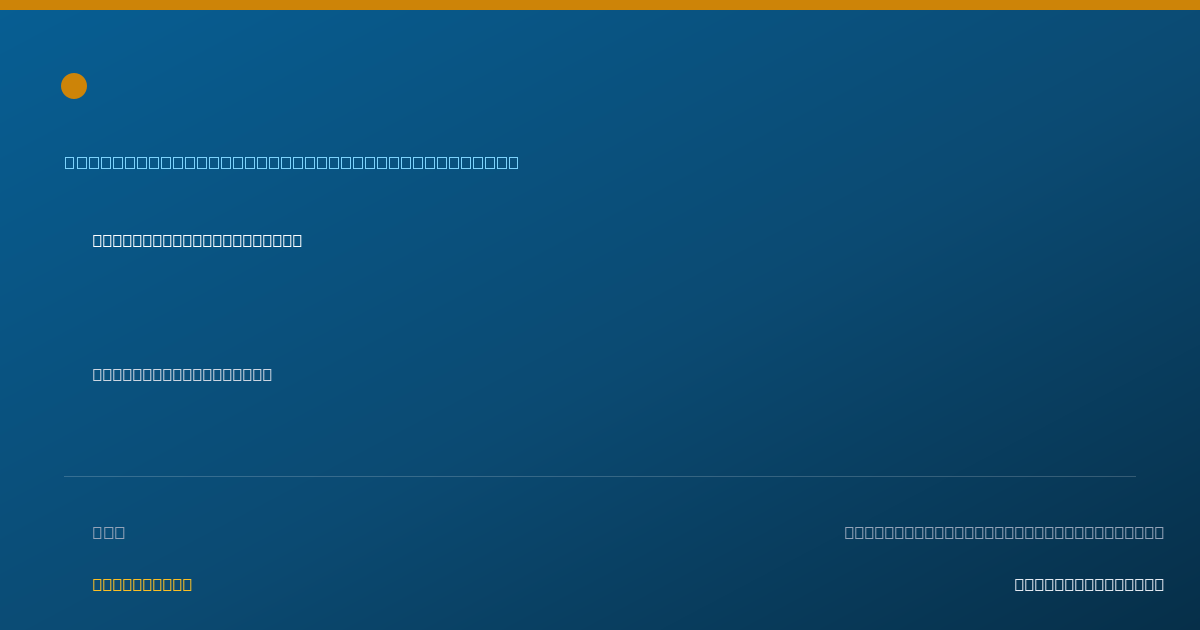Click the three-character gray footer label
Screen dimensions: 1200x630
tap(109, 532)
